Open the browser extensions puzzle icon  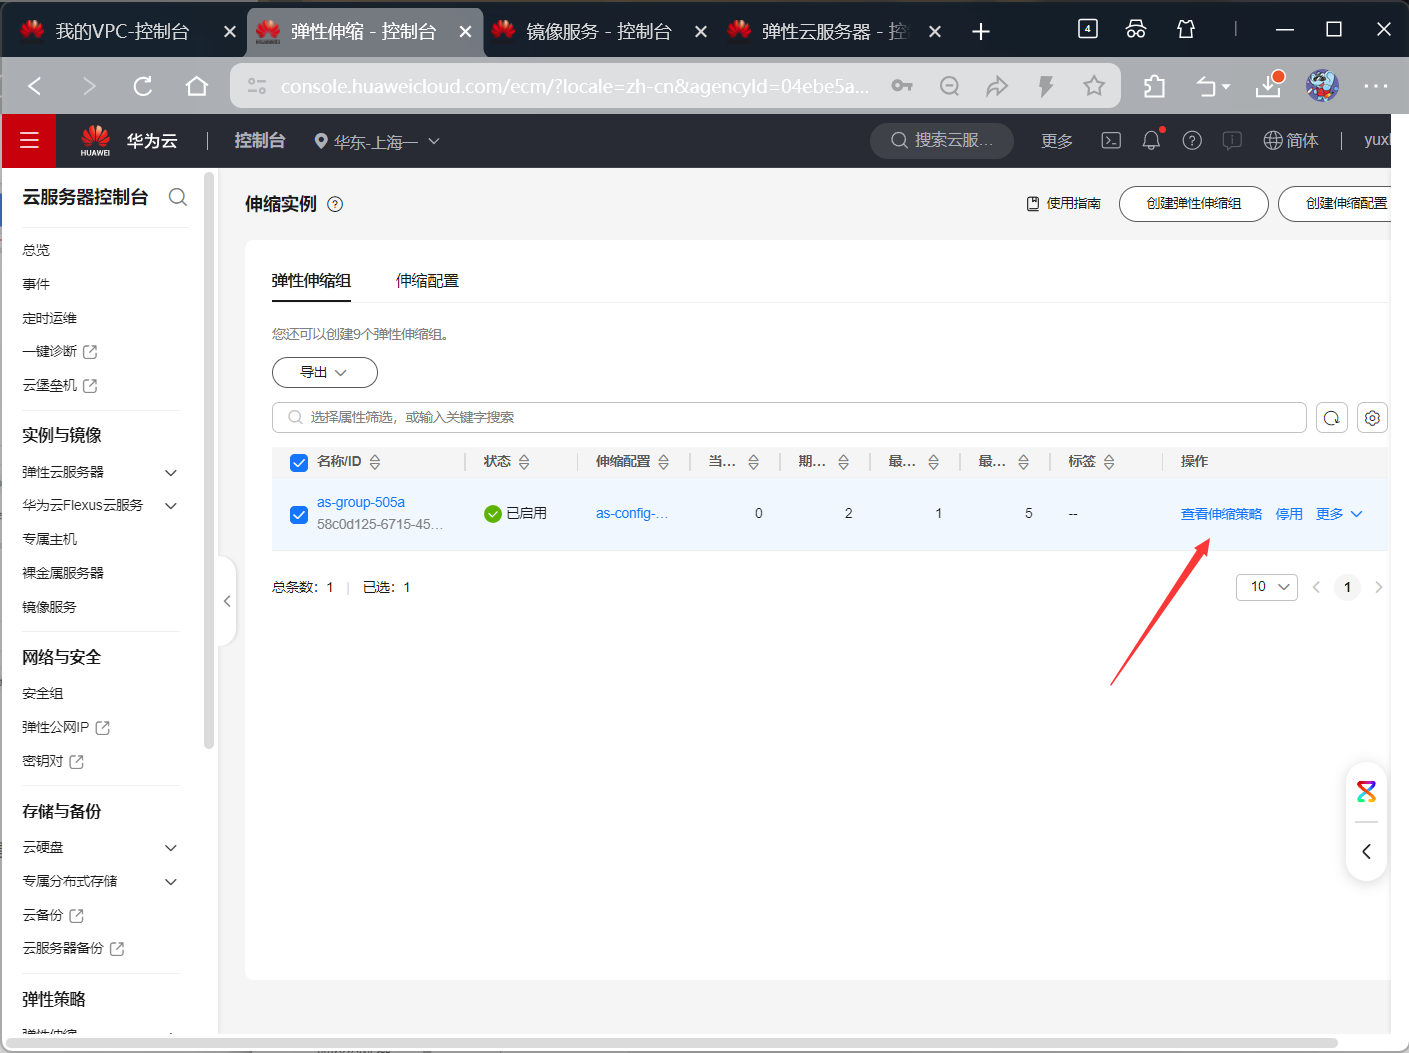[1155, 86]
